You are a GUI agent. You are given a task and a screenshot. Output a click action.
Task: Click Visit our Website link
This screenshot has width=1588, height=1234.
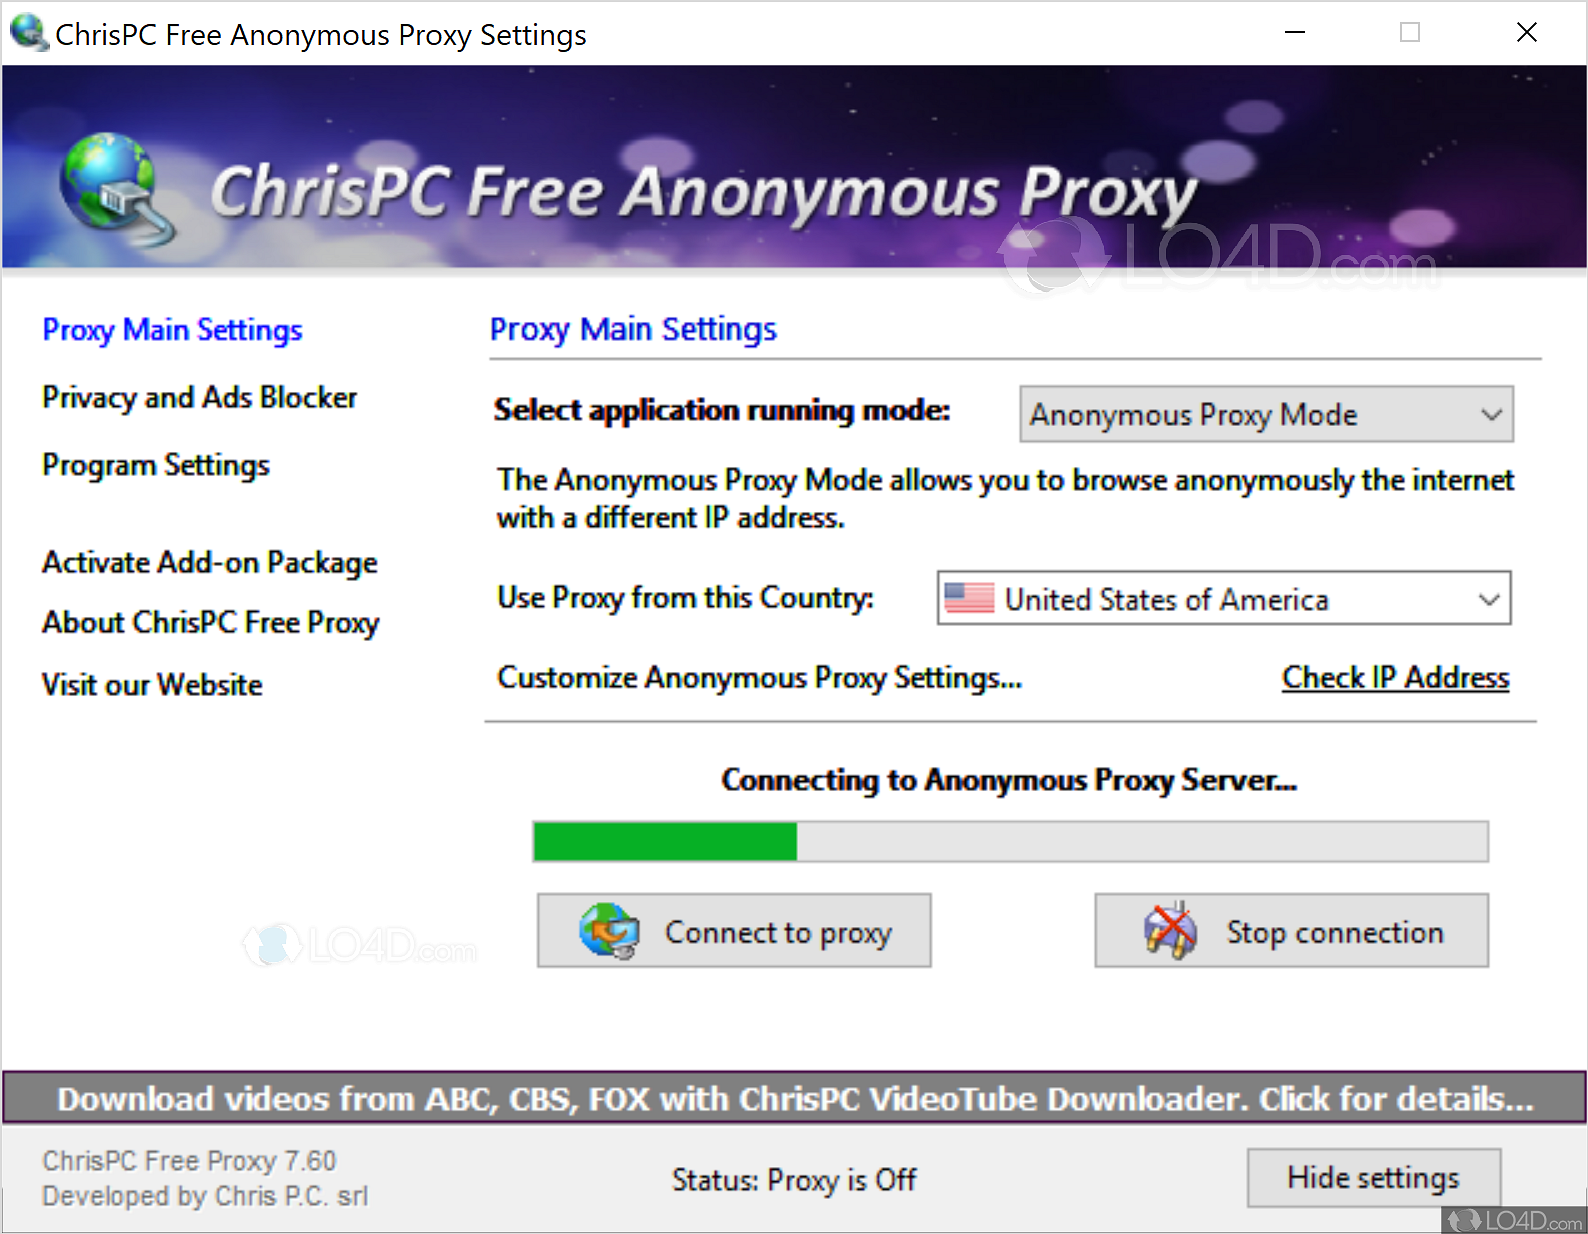click(x=152, y=685)
